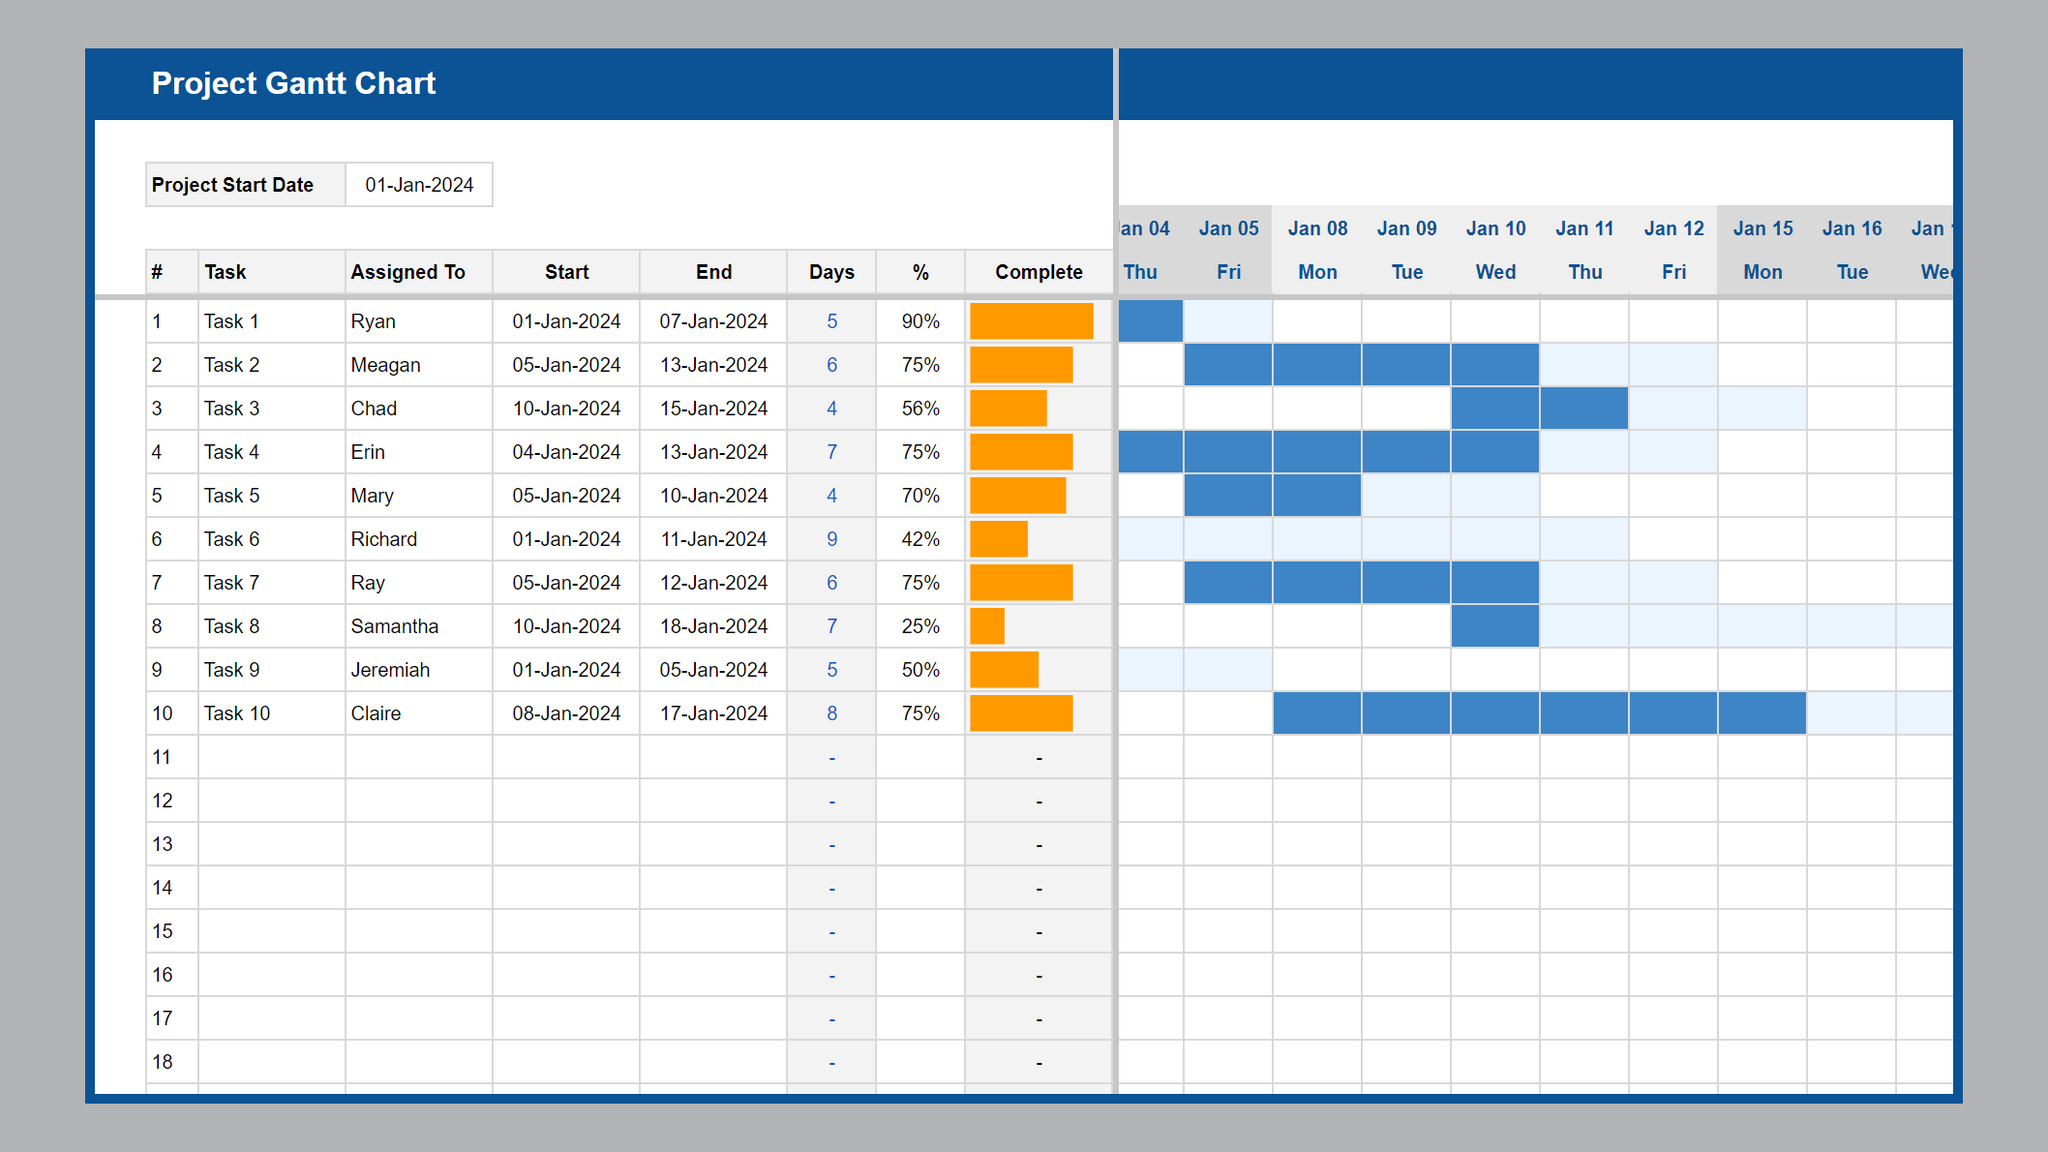2048x1152 pixels.
Task: Select empty Task row 11
Action: 270,757
